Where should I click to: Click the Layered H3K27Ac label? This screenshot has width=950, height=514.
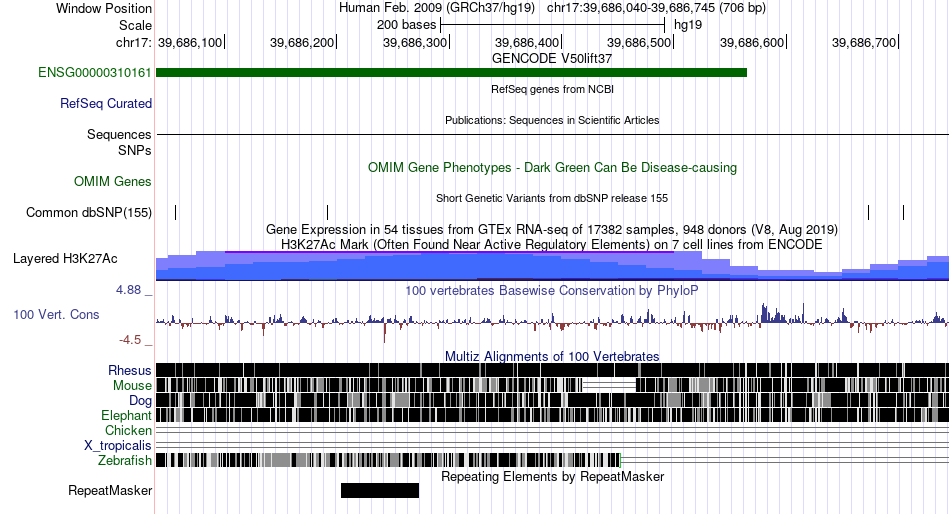[65, 259]
